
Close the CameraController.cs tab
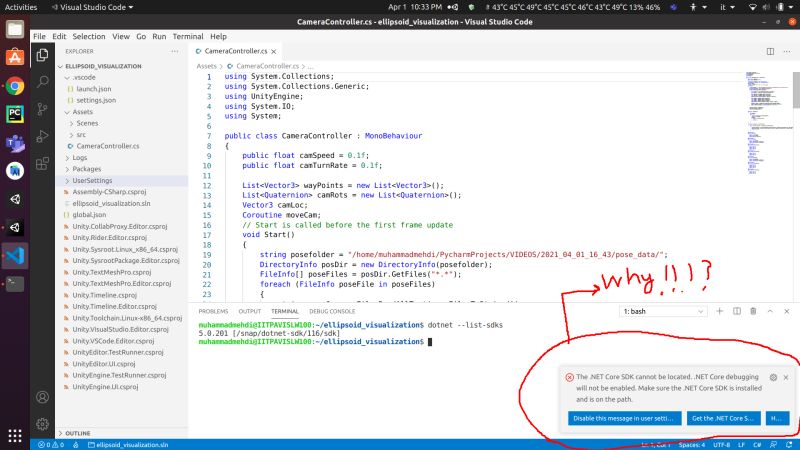[274, 52]
